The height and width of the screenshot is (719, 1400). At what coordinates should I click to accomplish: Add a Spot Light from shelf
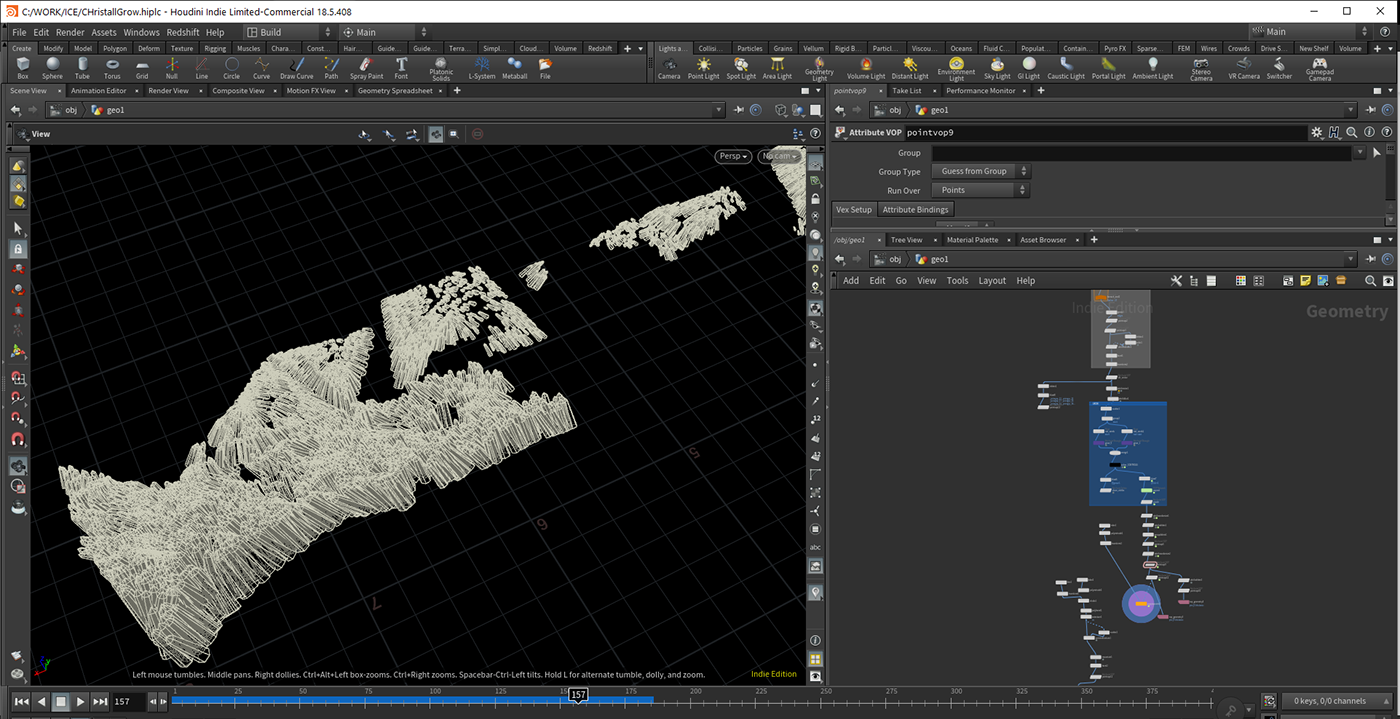coord(741,67)
